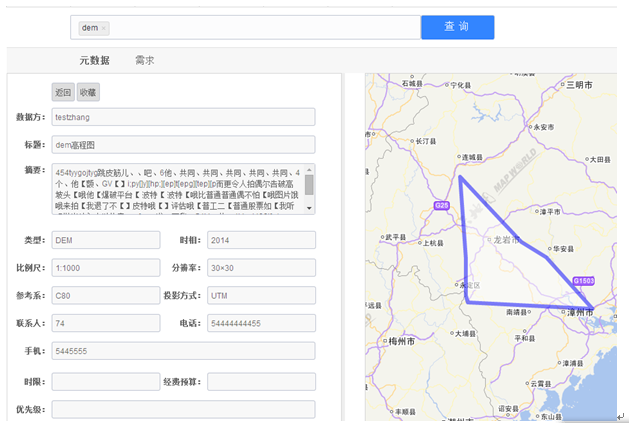Click the 收藏 button
This screenshot has width=629, height=423.
click(x=88, y=92)
